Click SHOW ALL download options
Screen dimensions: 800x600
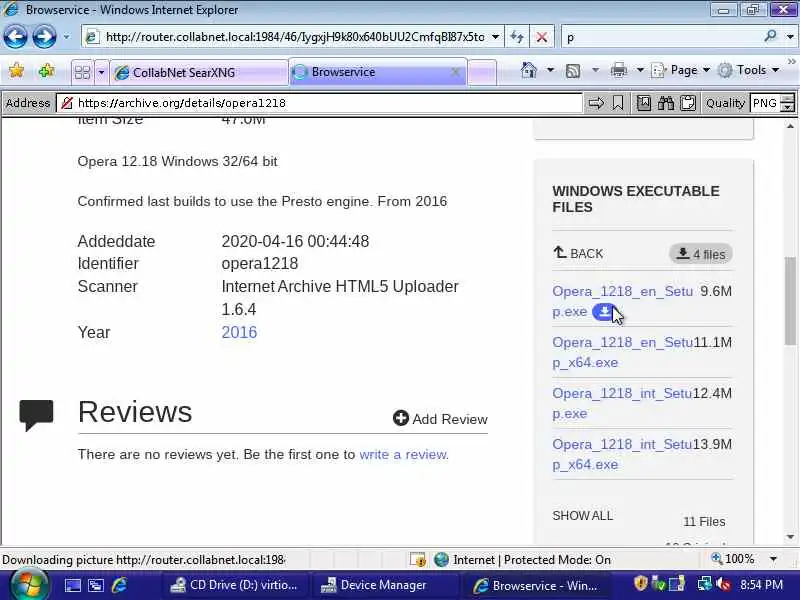582,516
